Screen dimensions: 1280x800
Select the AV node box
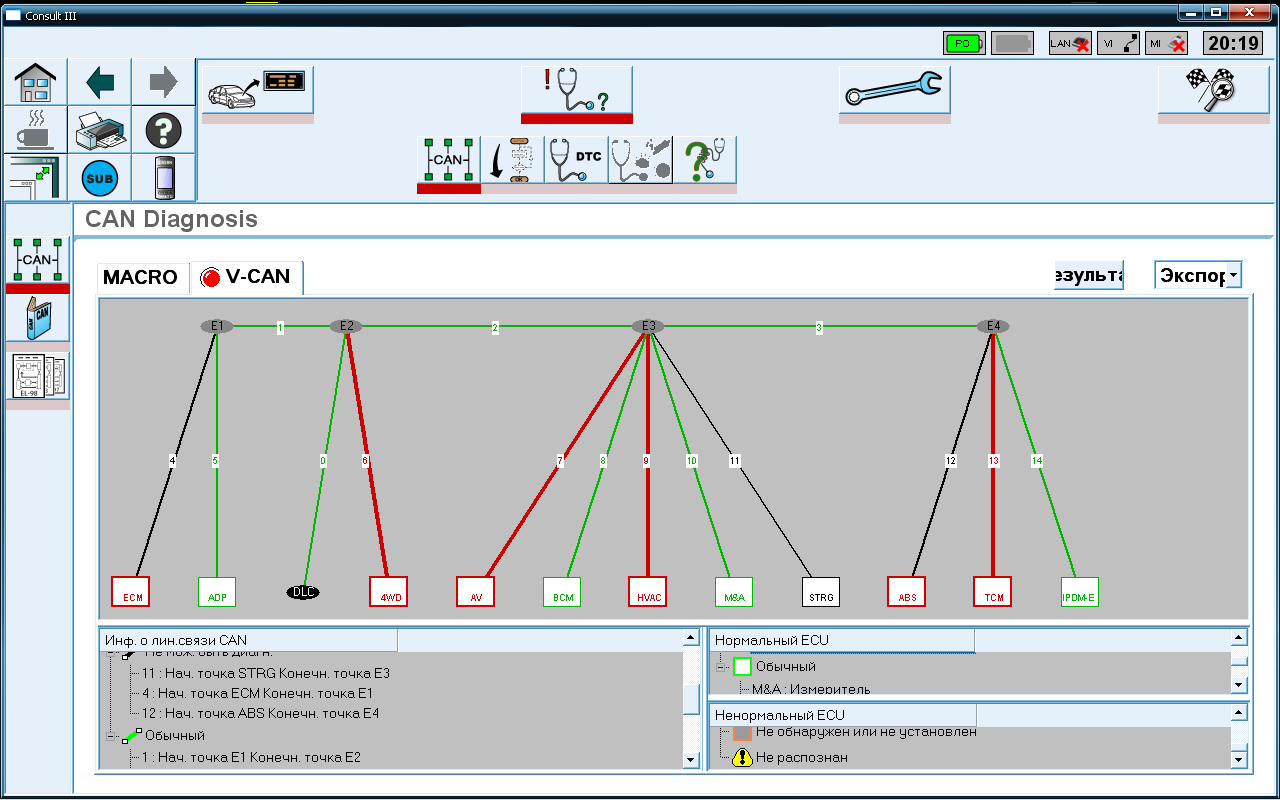[x=475, y=591]
